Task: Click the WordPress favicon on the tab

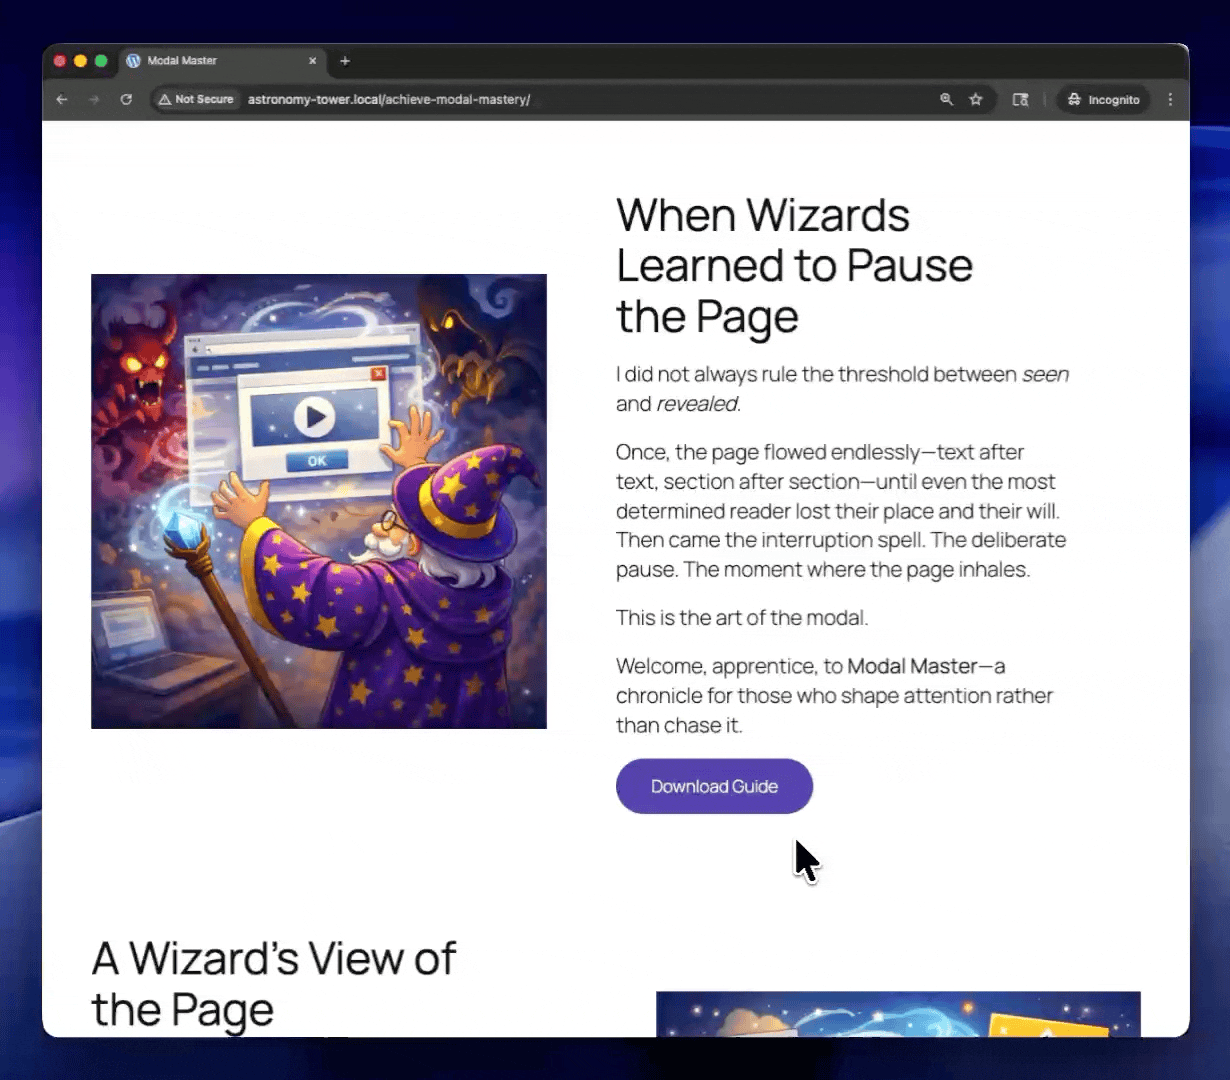Action: pos(133,61)
